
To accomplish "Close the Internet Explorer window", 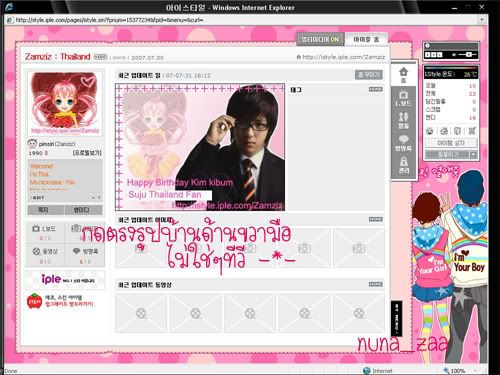I will coord(482,6).
